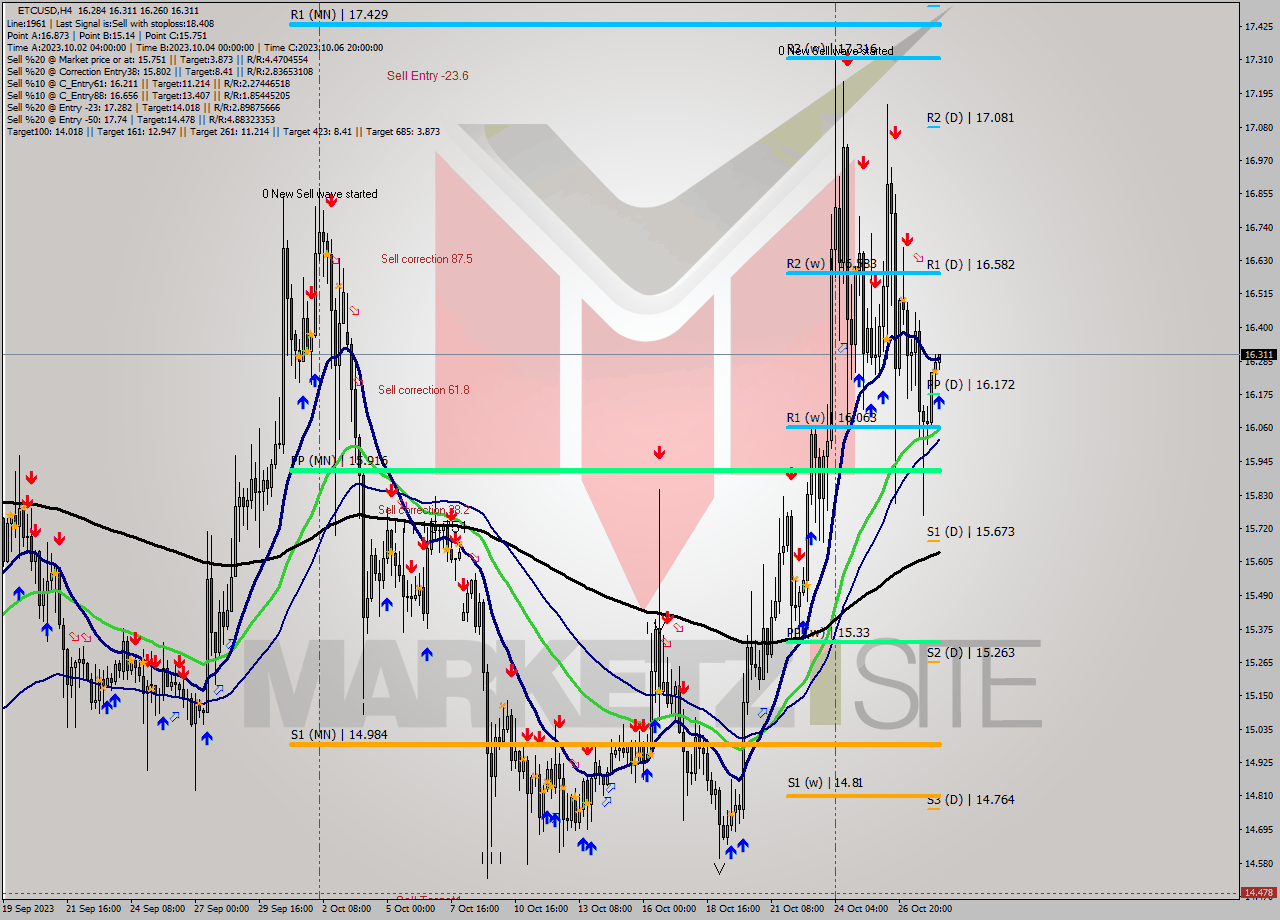
Task: Click the 15.035 price axis value
Action: (1258, 729)
